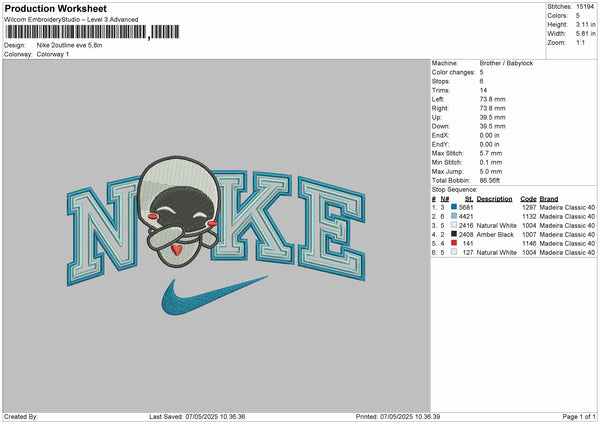600x424 pixels.
Task: Click the 'Code' column header
Action: pyautogui.click(x=528, y=199)
